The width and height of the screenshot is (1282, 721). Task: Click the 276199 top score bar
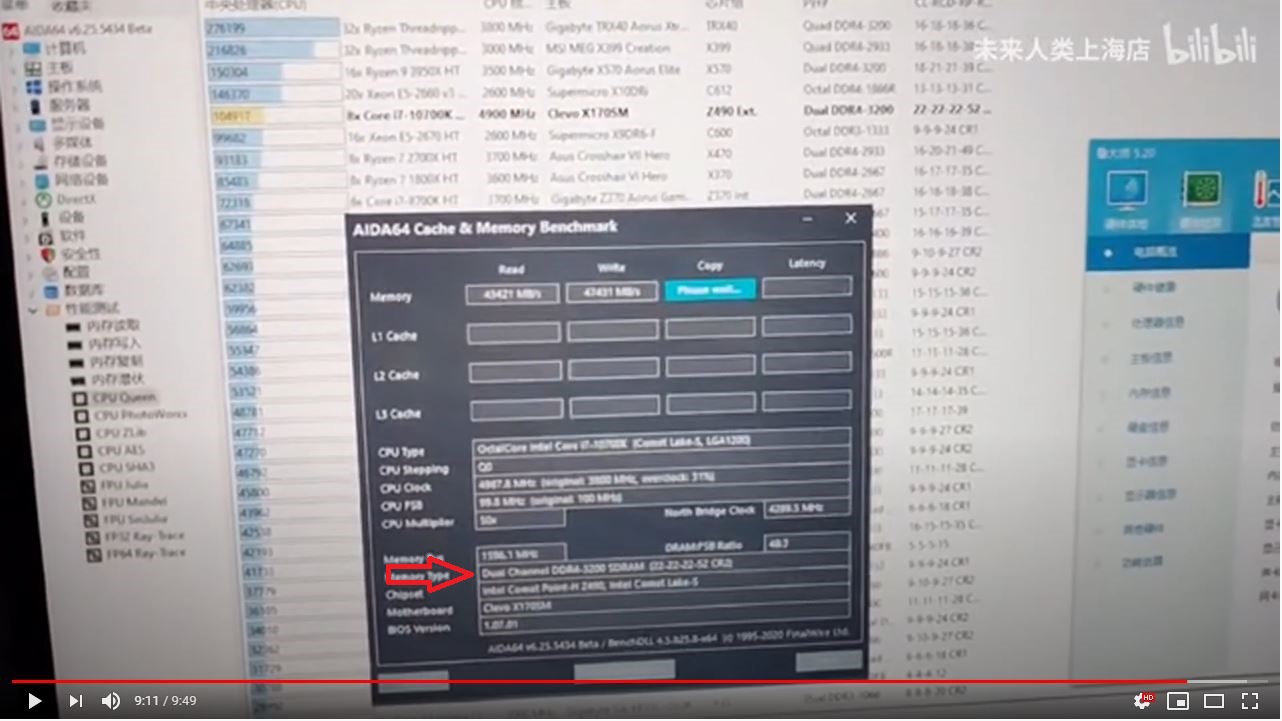point(272,29)
